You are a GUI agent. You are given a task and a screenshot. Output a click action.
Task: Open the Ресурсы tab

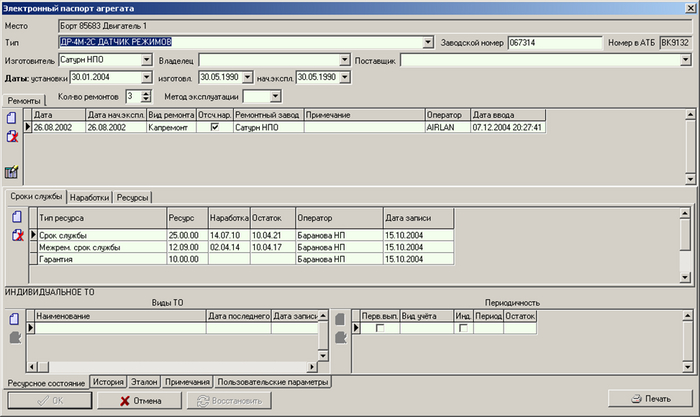[x=132, y=197]
